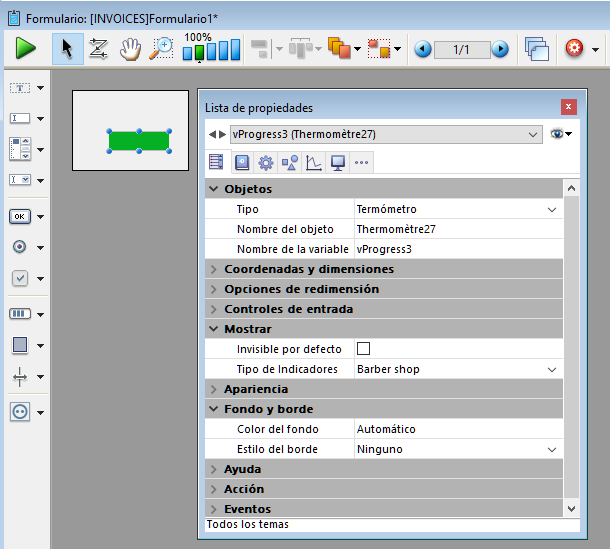Switch to the graph-icon properties tab
Viewport: 610px width, 549px height.
(313, 162)
